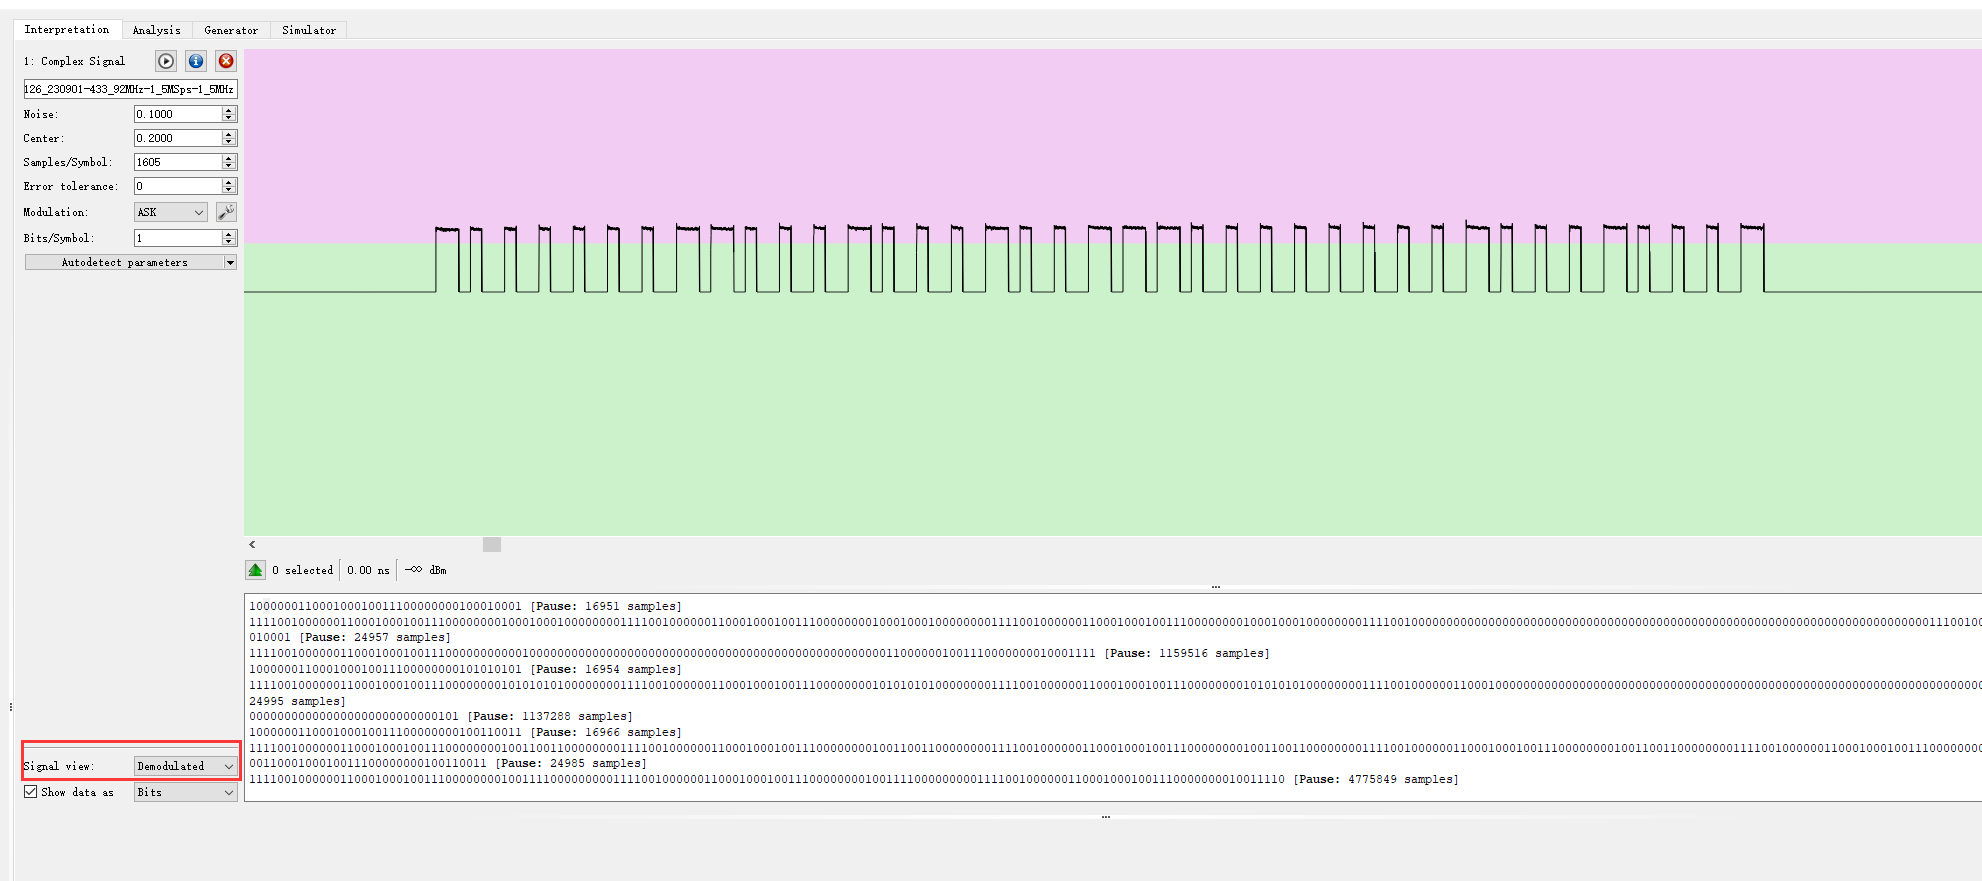Click '[Pause: 16966 samples]' in the bit data
This screenshot has width=1982, height=881.
pyautogui.click(x=606, y=732)
